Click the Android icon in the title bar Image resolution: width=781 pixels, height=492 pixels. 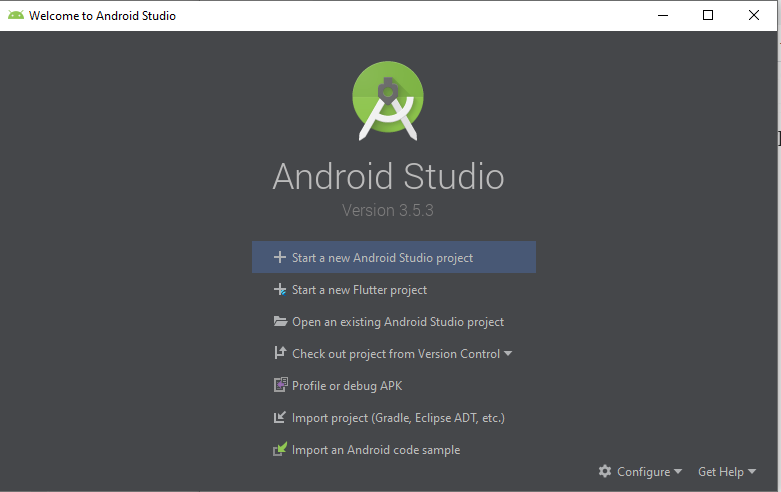pyautogui.click(x=15, y=15)
